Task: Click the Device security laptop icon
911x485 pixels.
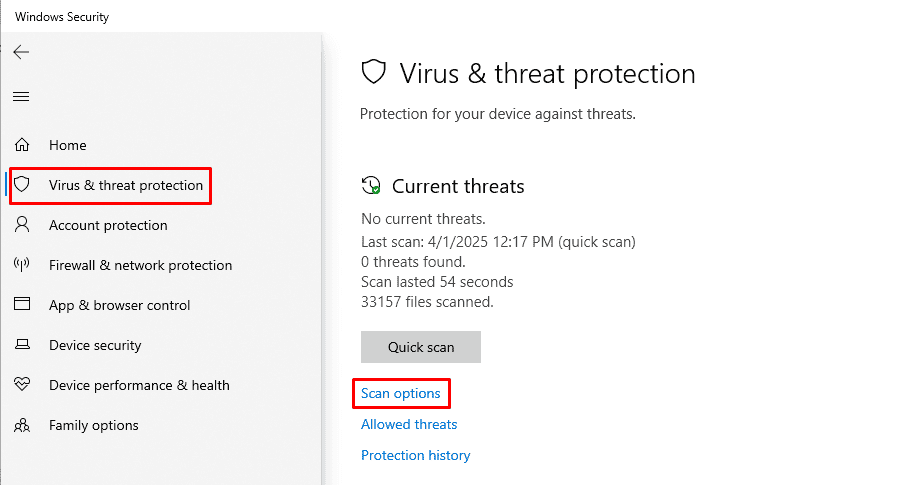Action: click(22, 344)
